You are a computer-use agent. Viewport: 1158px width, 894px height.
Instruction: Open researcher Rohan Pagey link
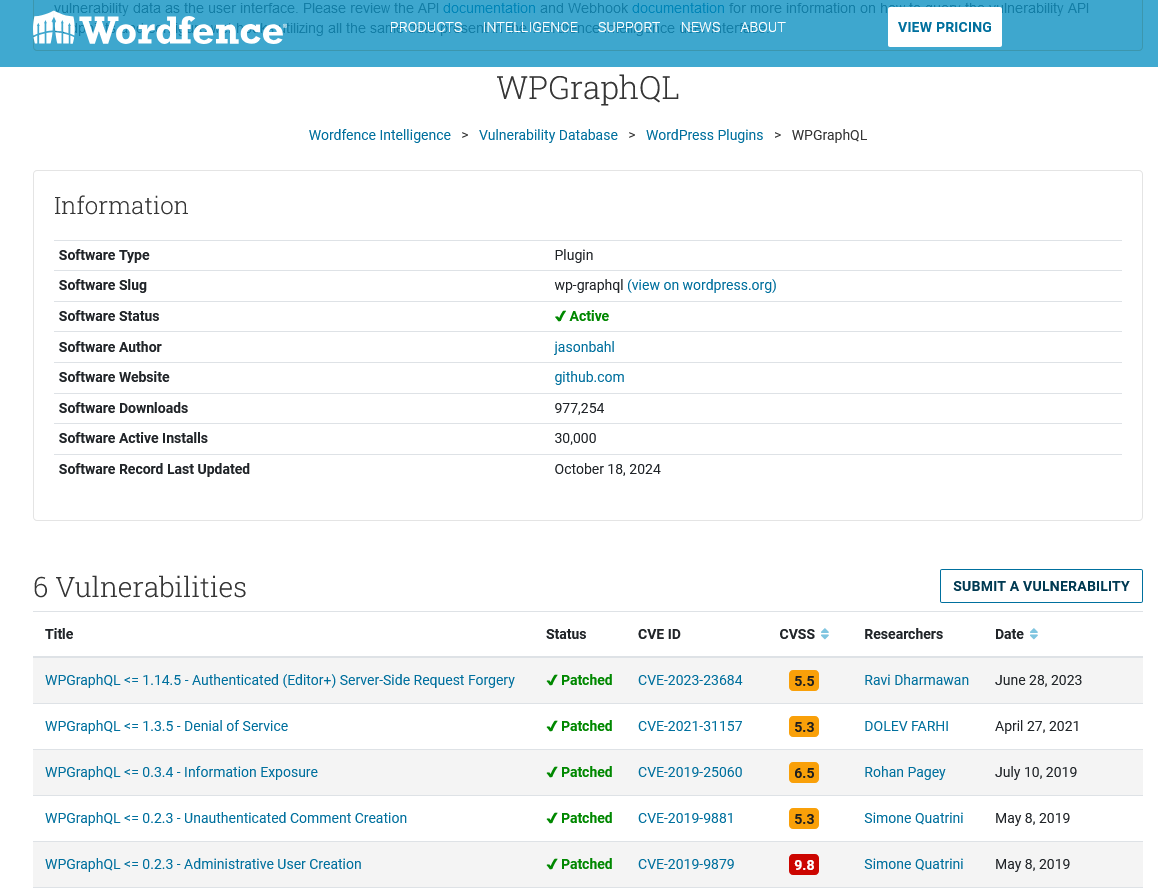pos(905,772)
